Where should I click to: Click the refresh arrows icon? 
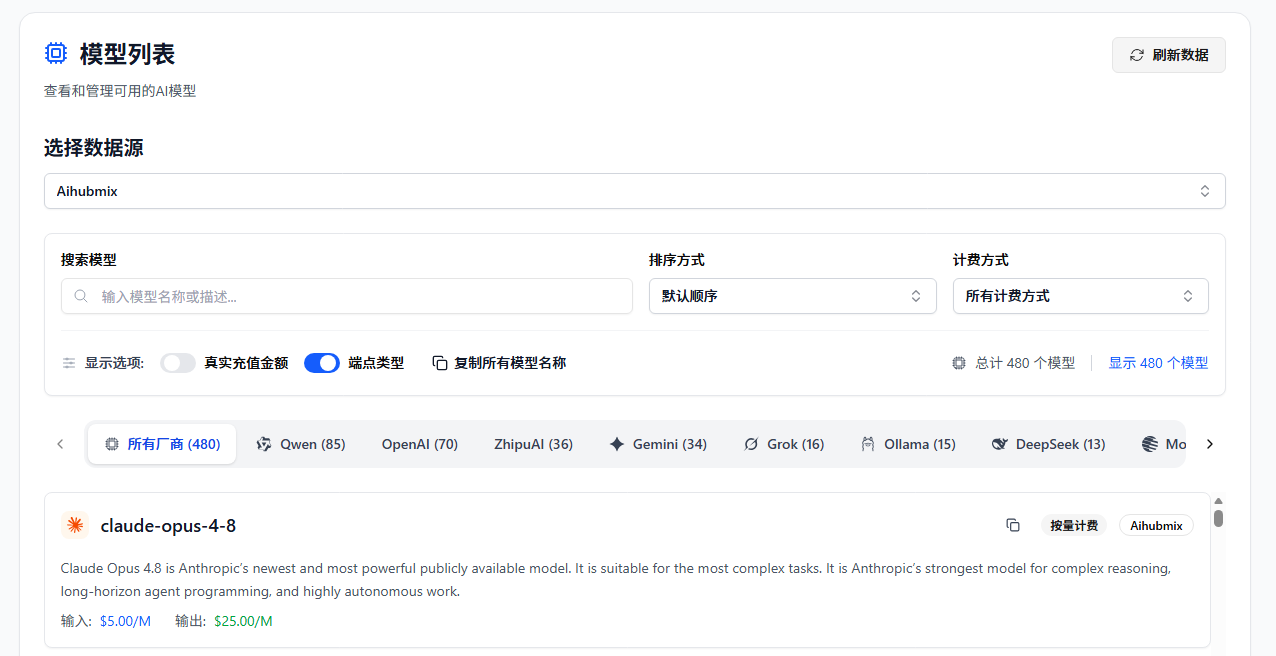[1136, 55]
